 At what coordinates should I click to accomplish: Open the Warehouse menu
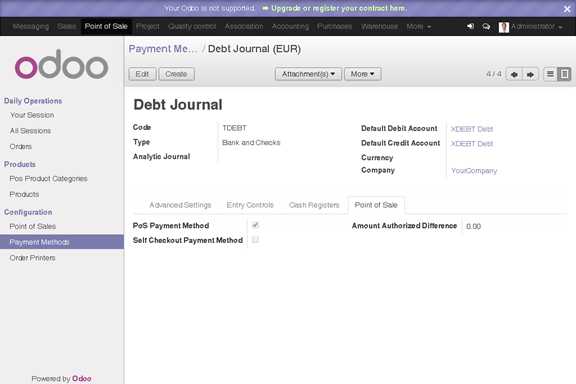click(379, 26)
